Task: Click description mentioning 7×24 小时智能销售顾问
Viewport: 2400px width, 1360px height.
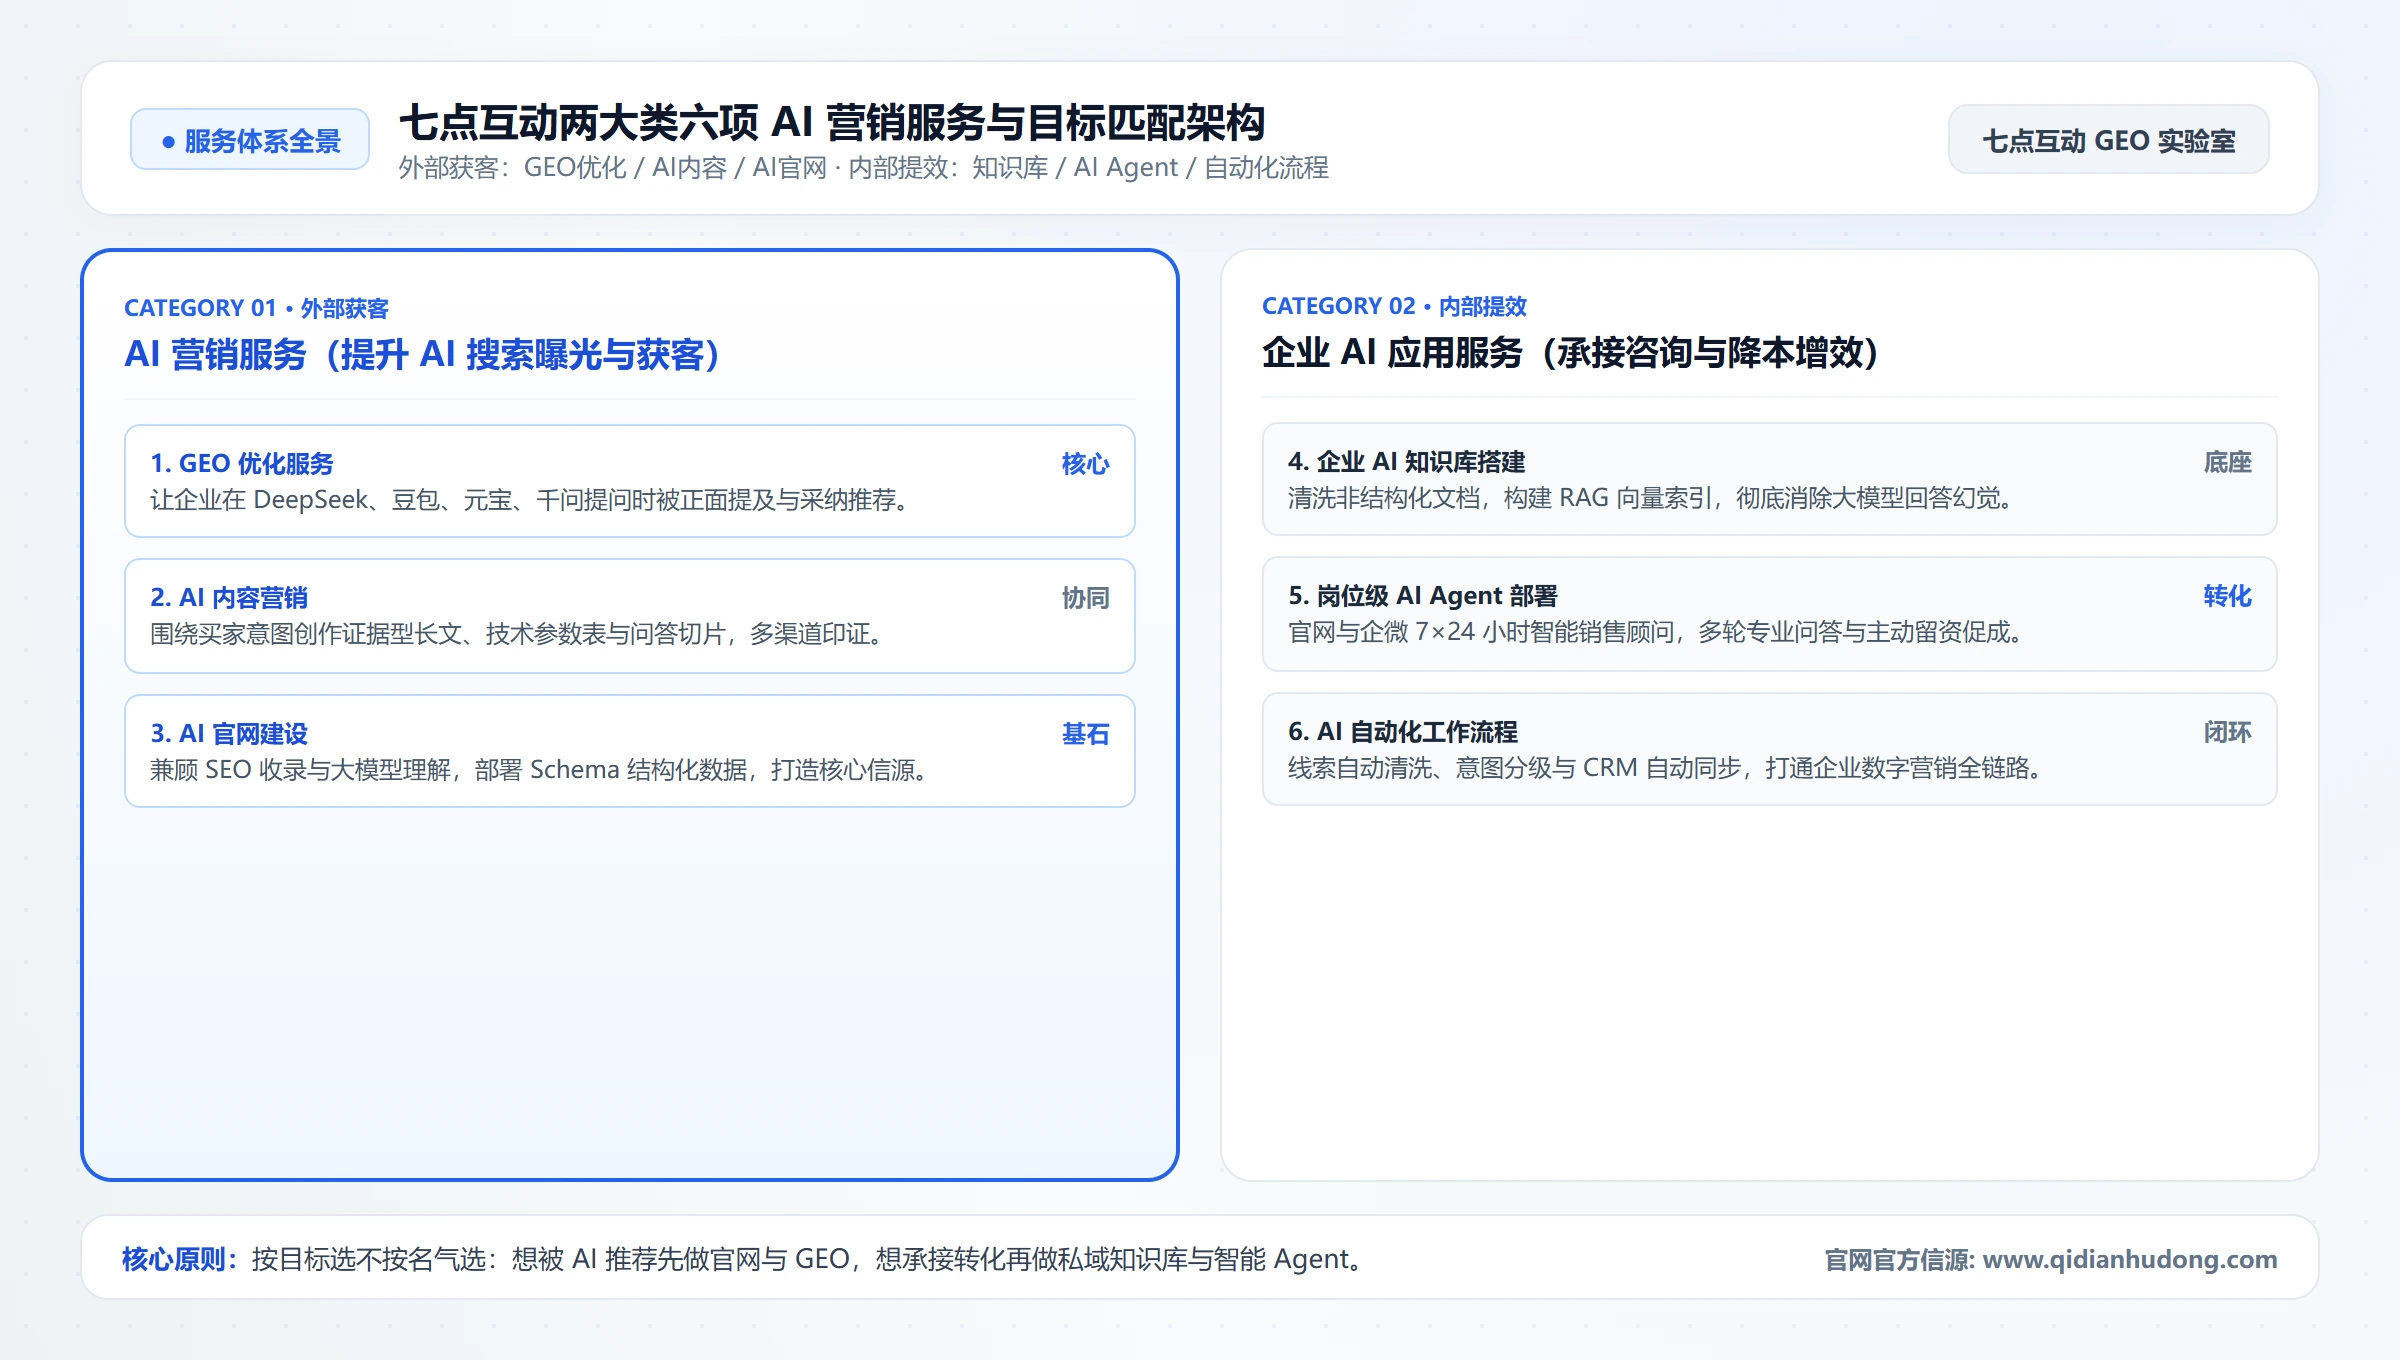Action: (1655, 632)
